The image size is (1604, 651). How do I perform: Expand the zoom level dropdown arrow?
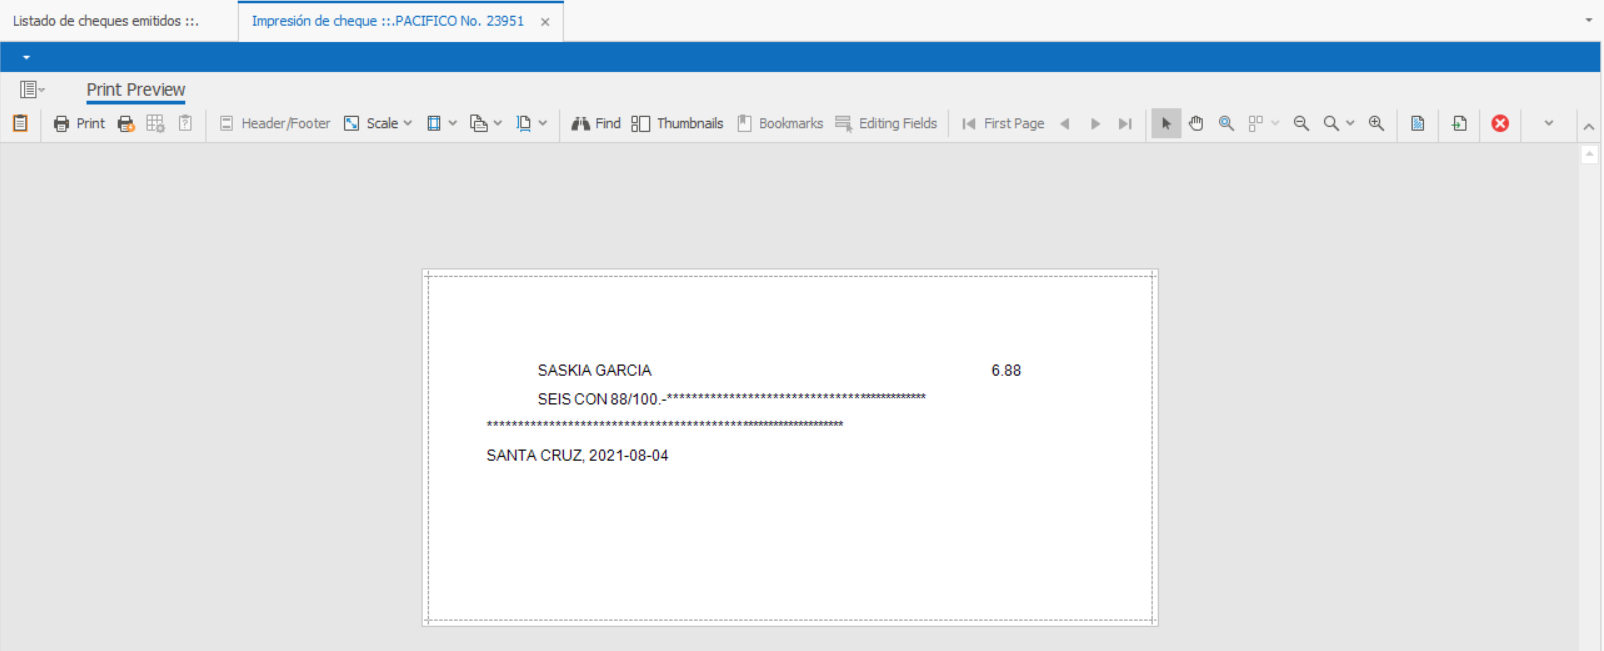1350,124
